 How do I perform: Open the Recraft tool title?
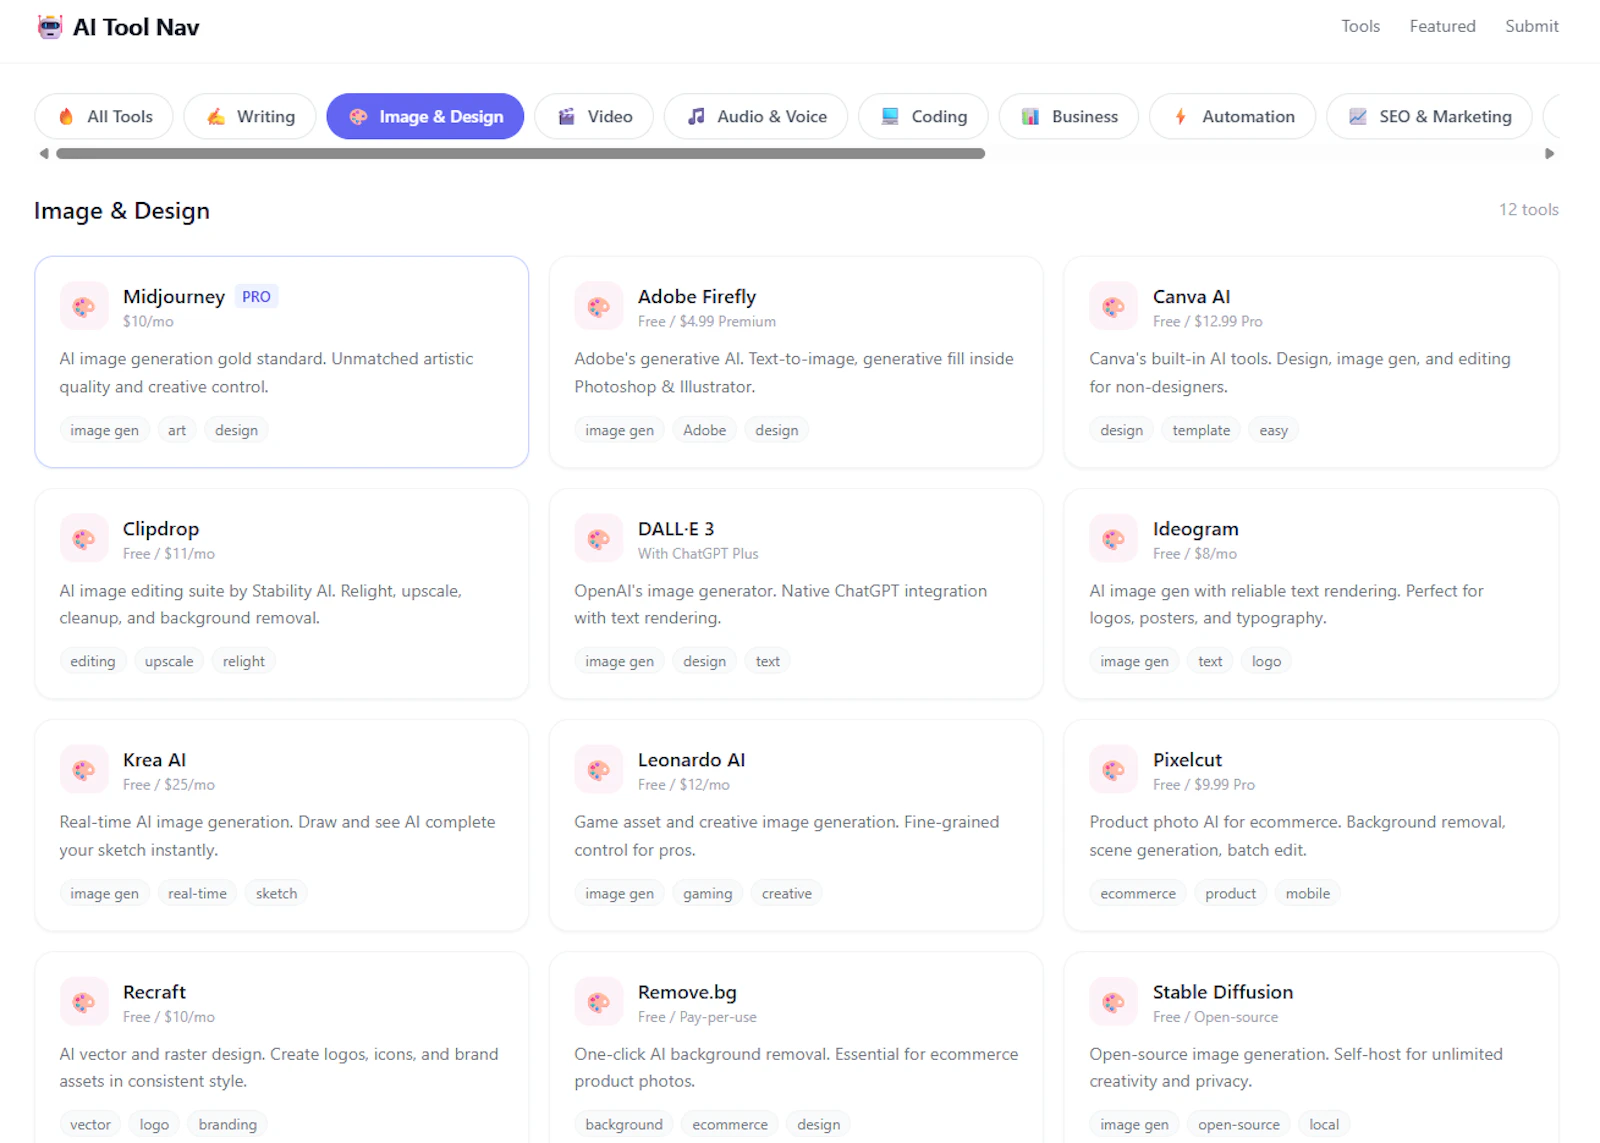point(154,991)
